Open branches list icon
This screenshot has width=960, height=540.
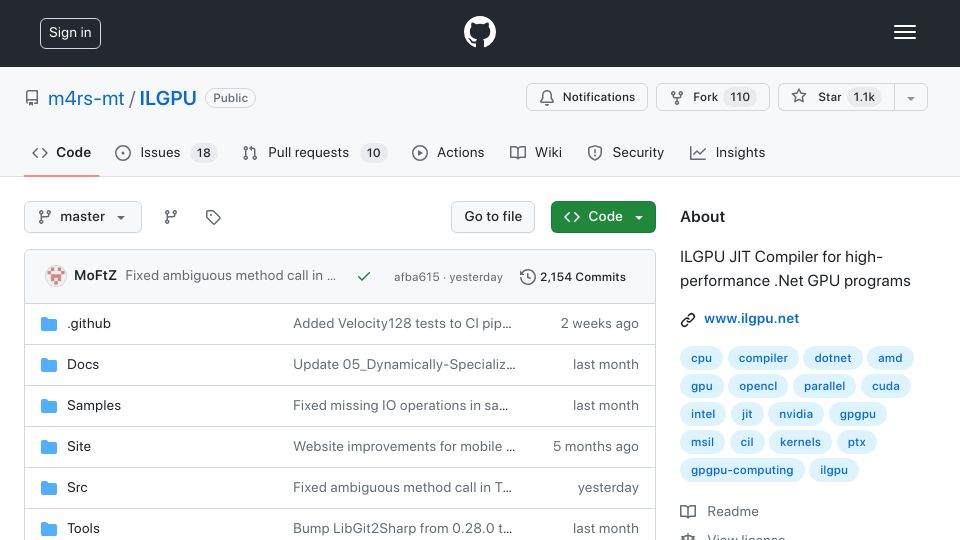click(171, 217)
